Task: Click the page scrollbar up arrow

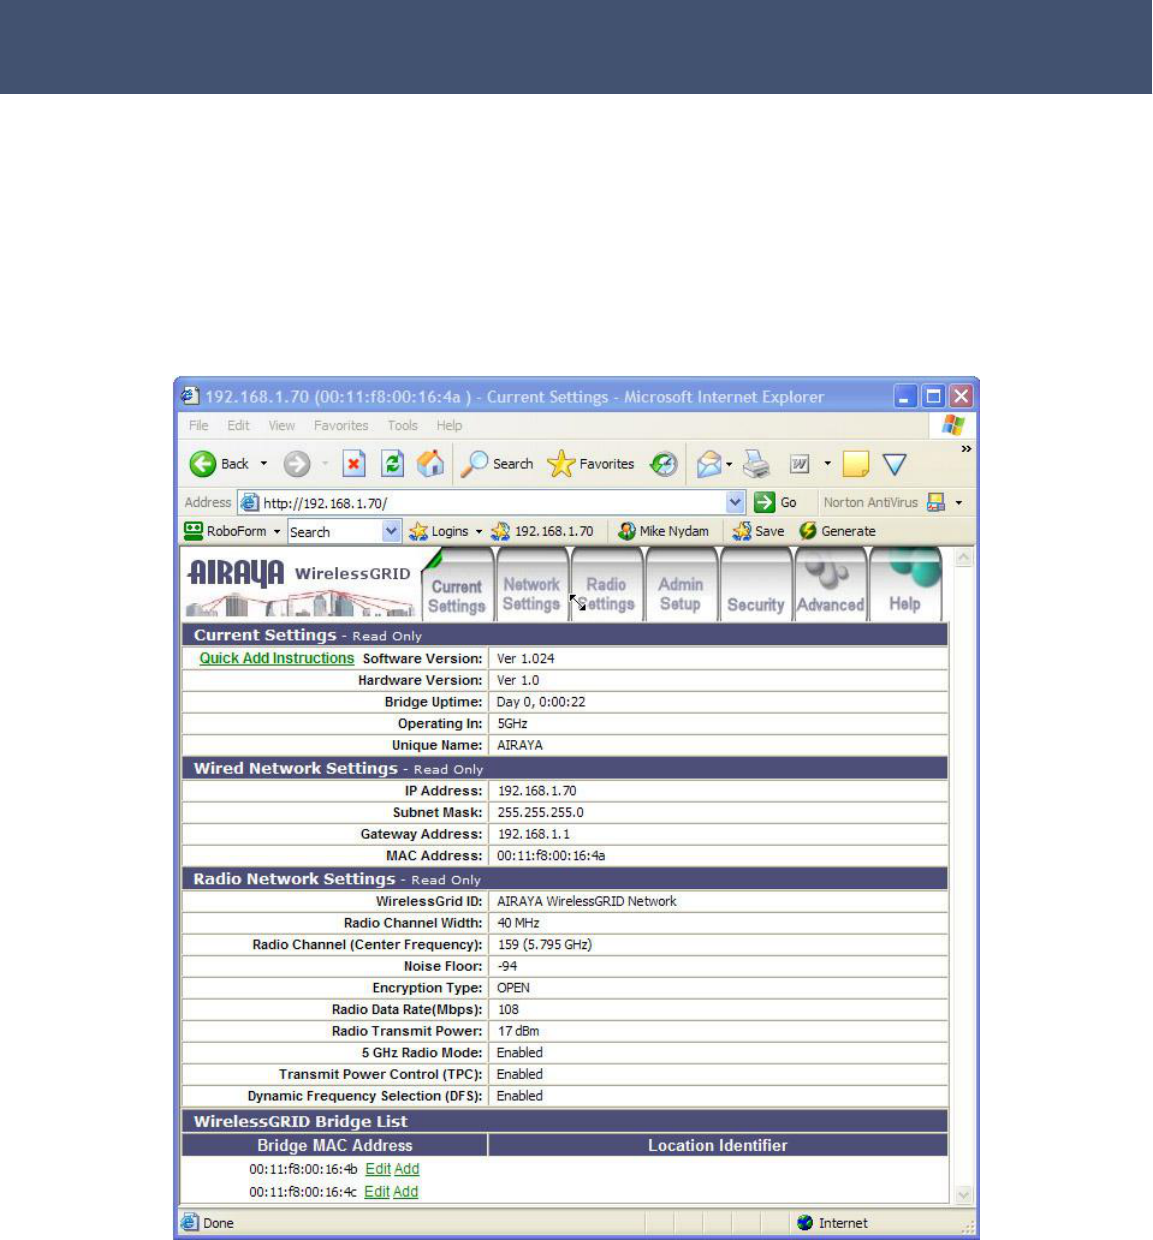Action: 963,558
